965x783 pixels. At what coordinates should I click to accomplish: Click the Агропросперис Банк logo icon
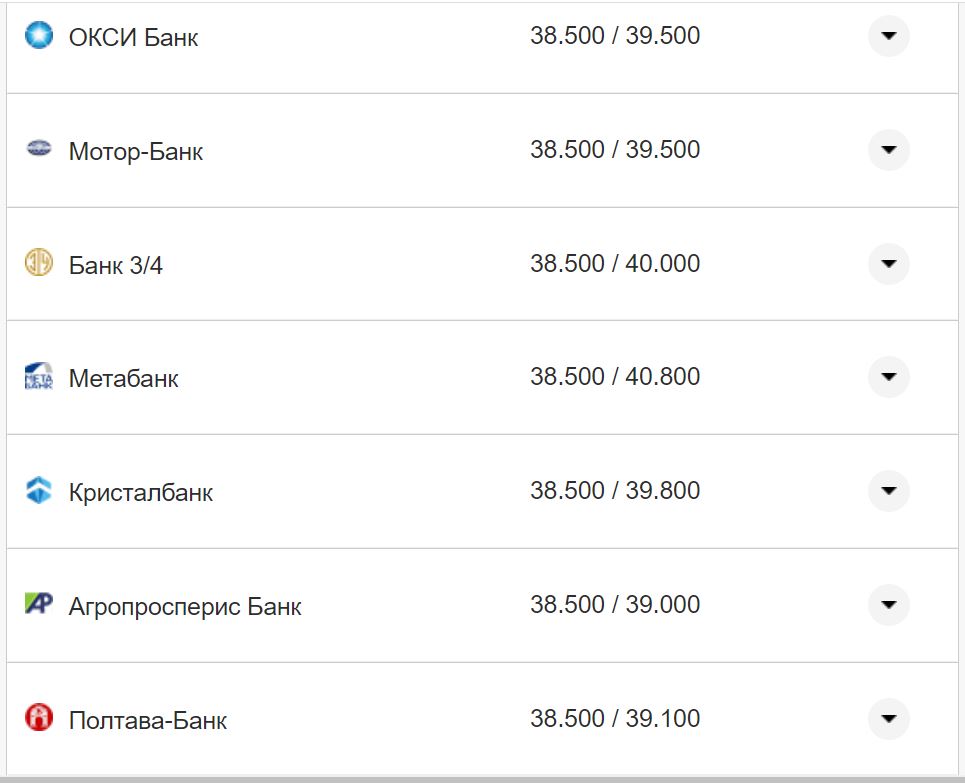pyautogui.click(x=38, y=605)
